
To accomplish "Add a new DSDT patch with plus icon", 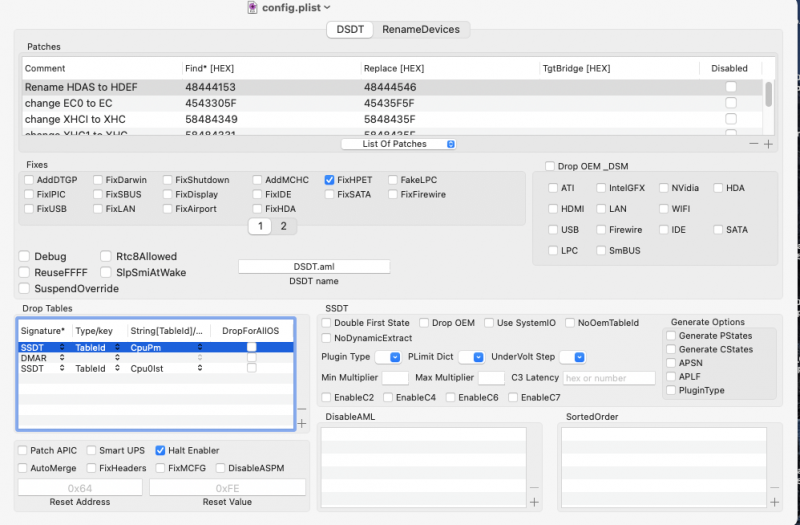I will 768,144.
